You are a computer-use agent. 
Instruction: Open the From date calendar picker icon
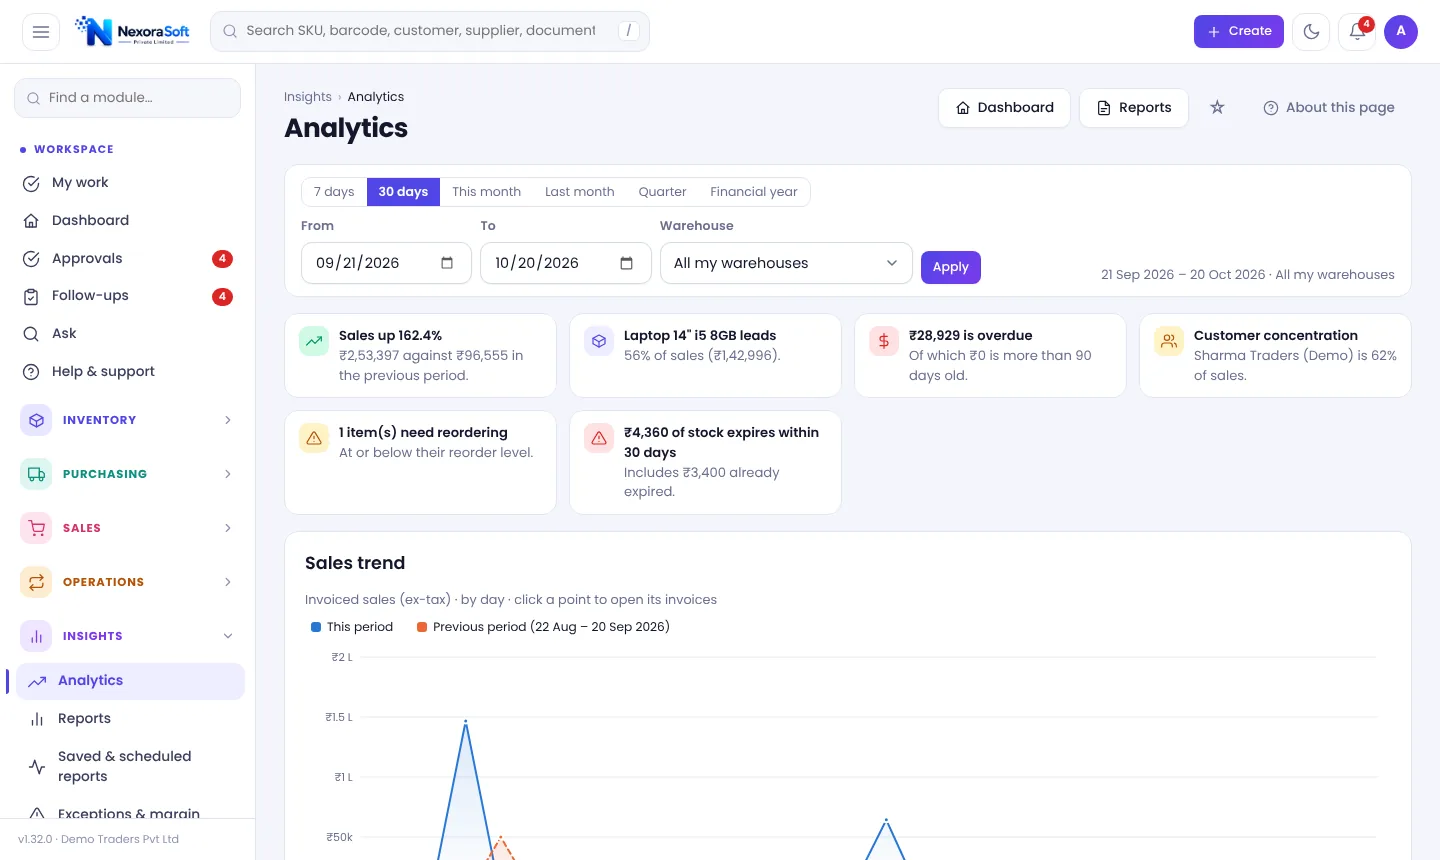point(447,263)
